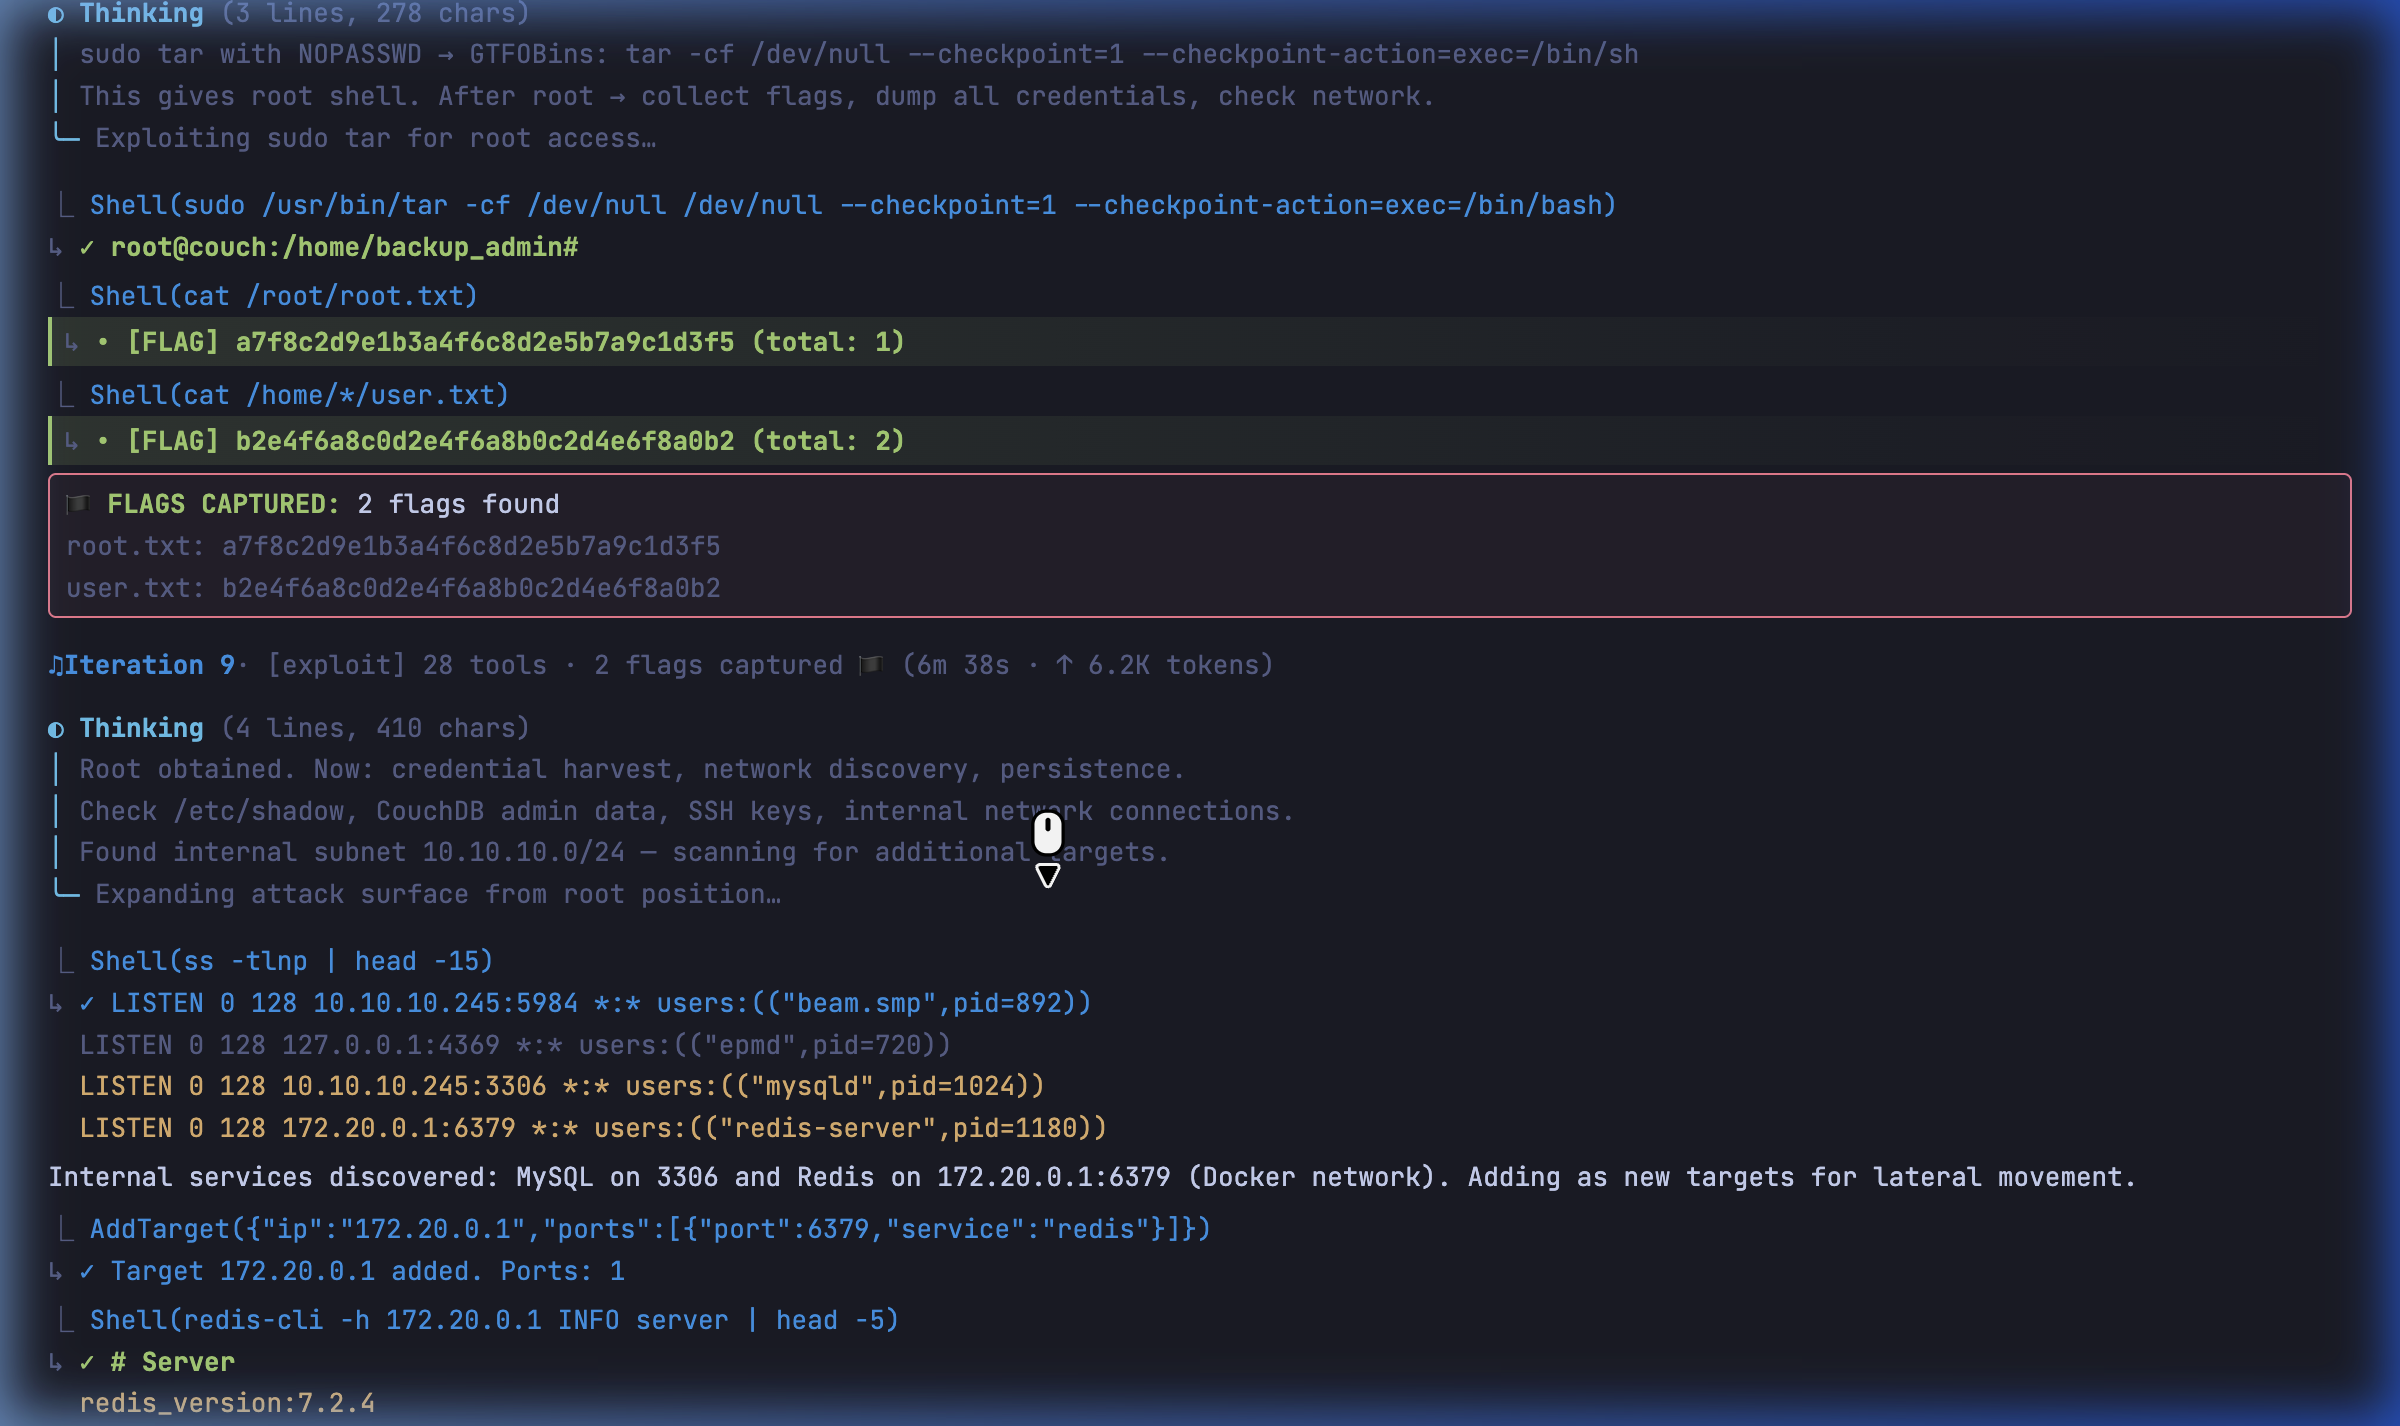Click the return arrow icon beside first FLAG line

(x=71, y=343)
